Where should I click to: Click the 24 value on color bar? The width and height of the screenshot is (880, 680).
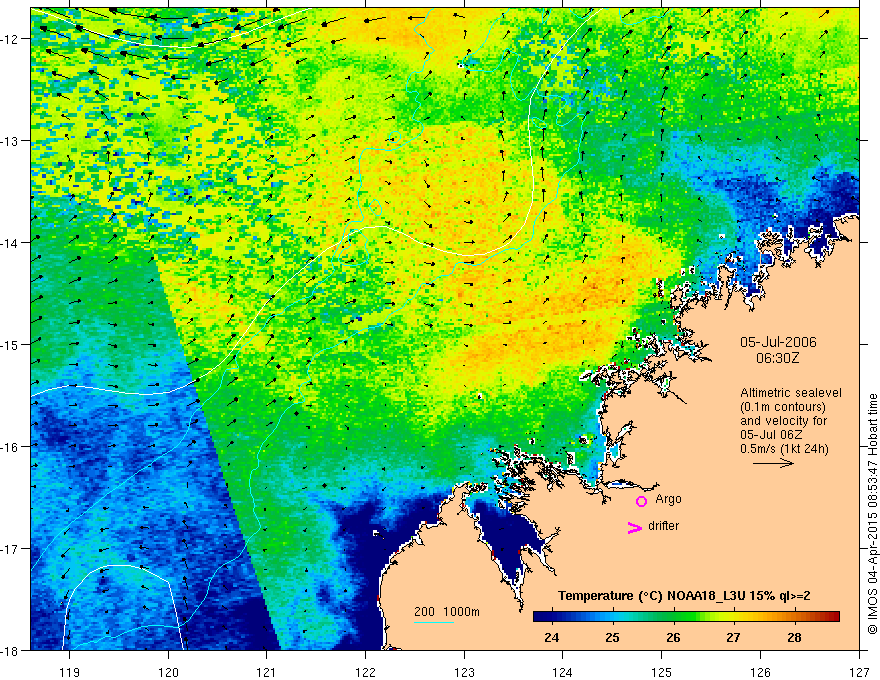point(552,637)
